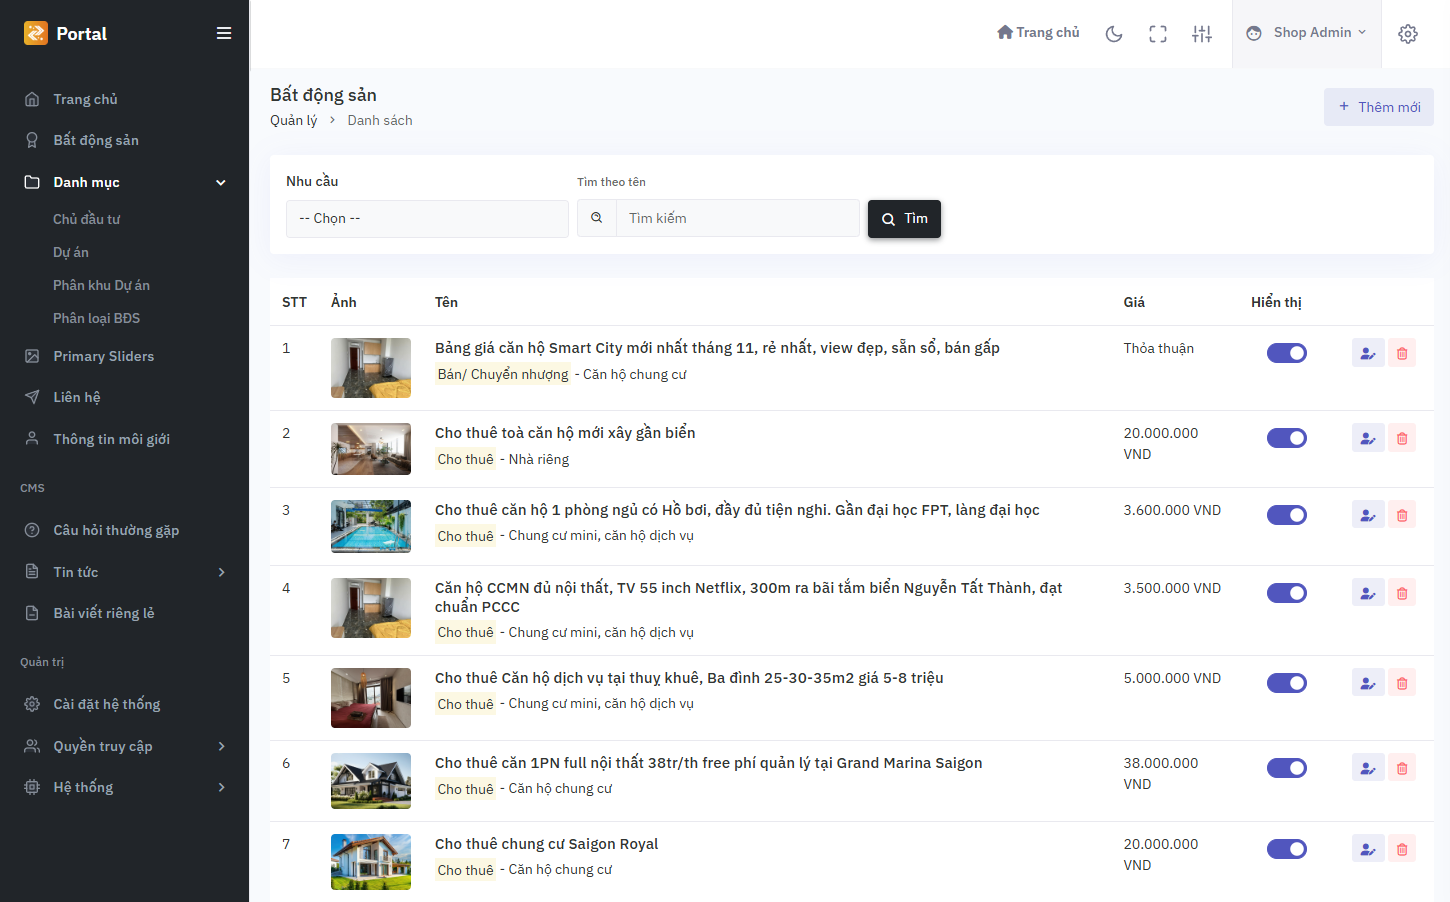Turn off the Hiển thị switch on row 4
Screen dimensions: 1450x902
(1287, 592)
